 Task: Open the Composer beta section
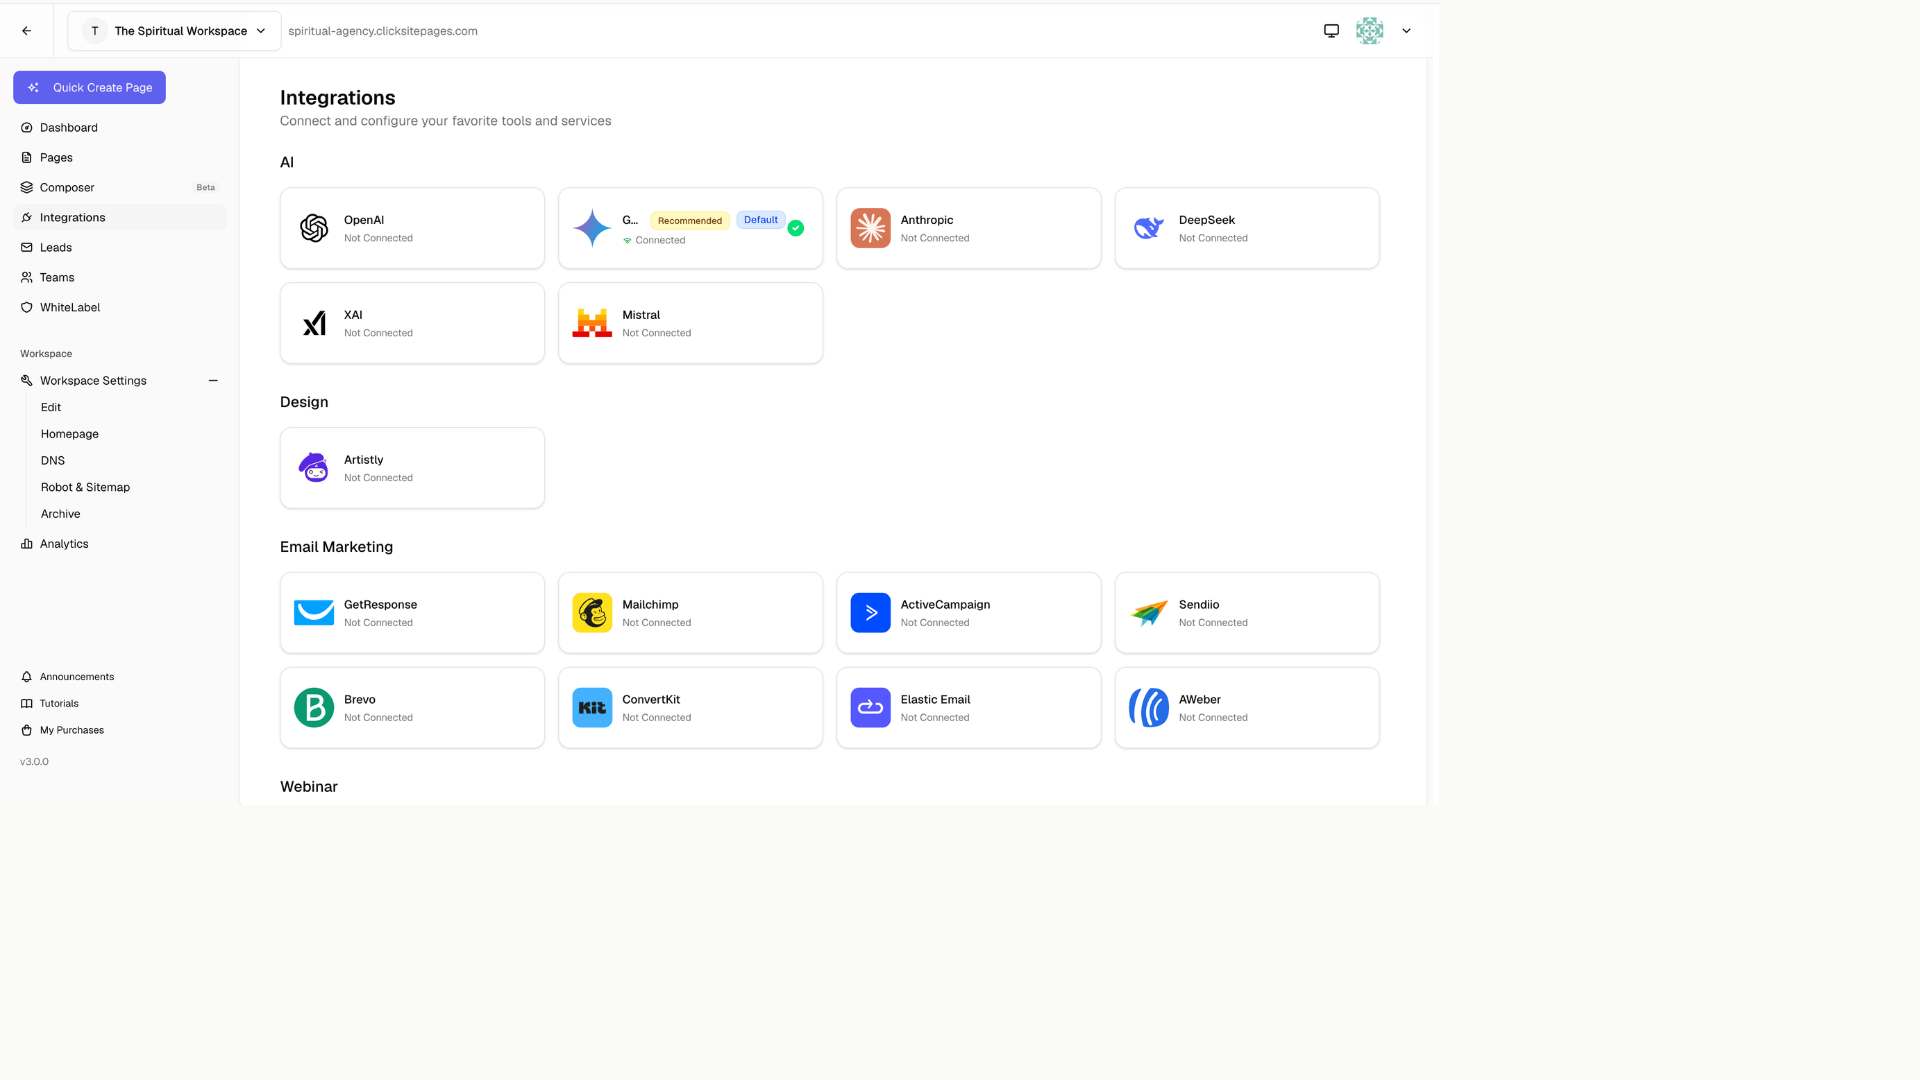[x=120, y=188]
